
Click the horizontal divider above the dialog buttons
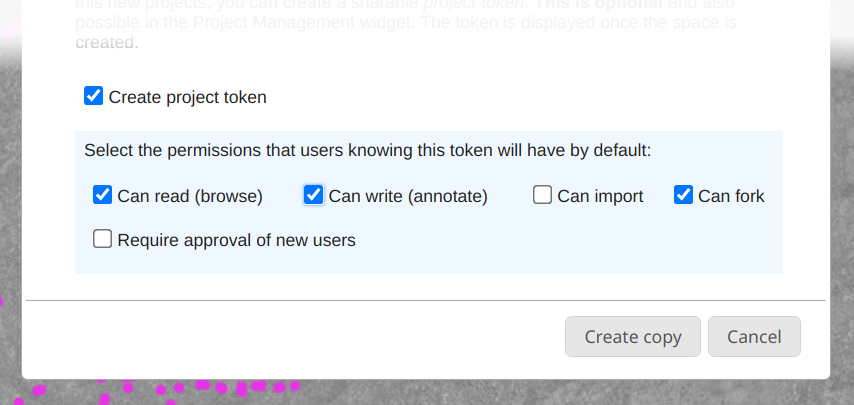pyautogui.click(x=426, y=300)
